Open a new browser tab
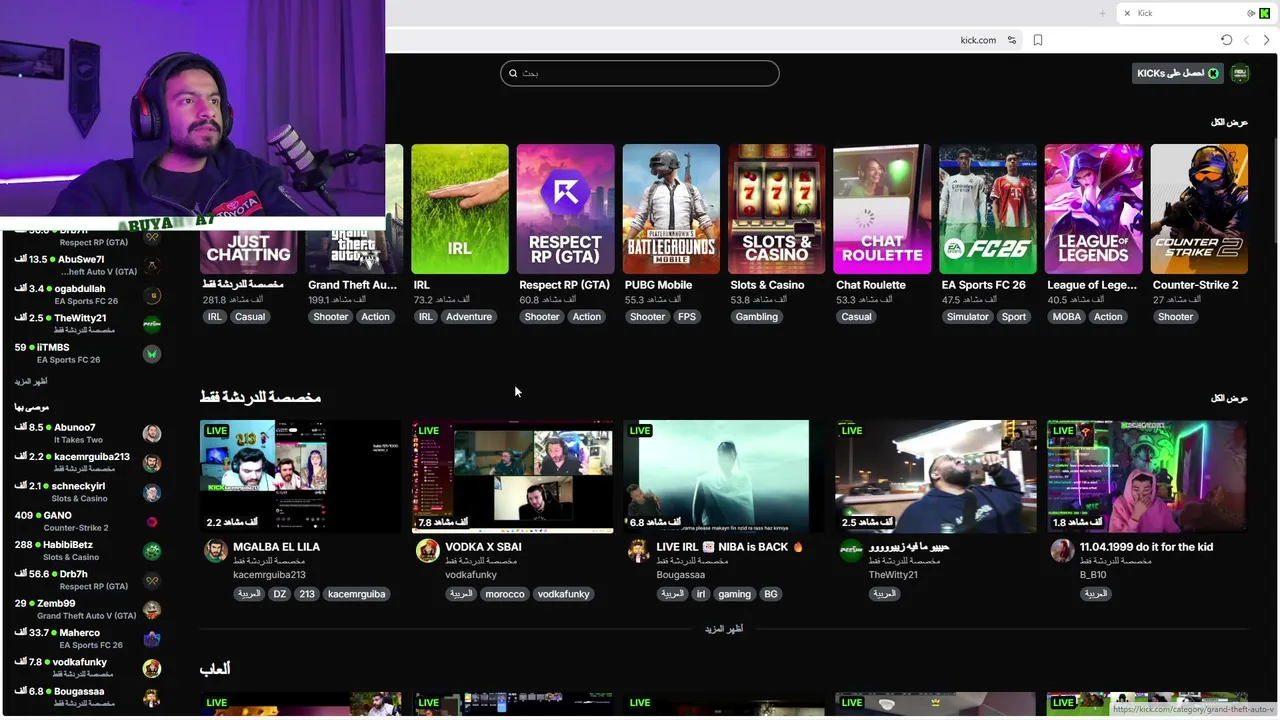The width and height of the screenshot is (1280, 720). tap(1103, 13)
